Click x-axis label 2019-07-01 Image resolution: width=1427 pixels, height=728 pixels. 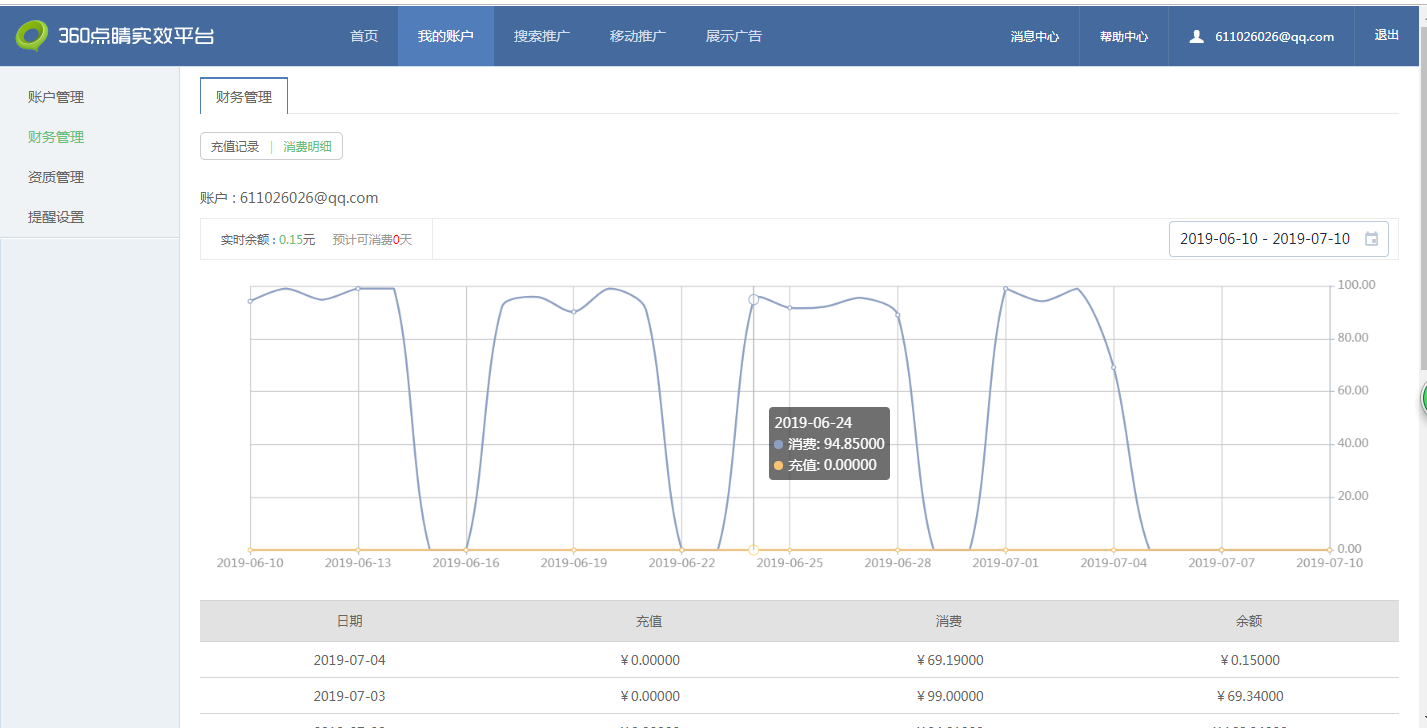(x=1005, y=563)
